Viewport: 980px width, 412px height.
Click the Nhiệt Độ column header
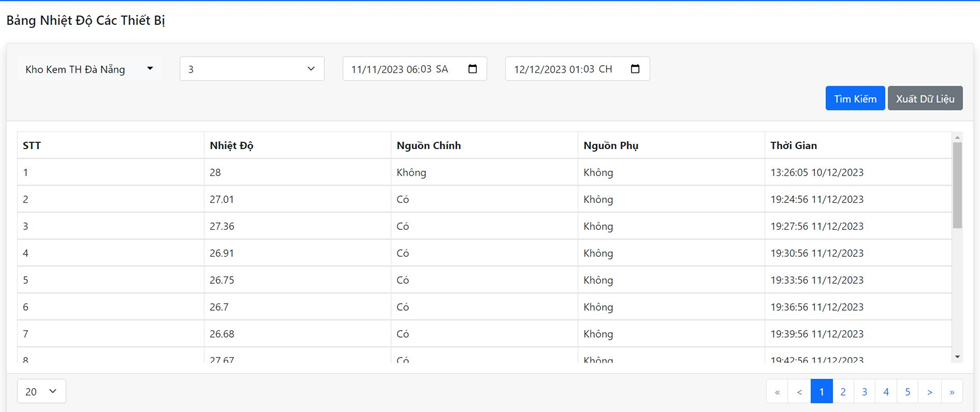click(x=232, y=146)
